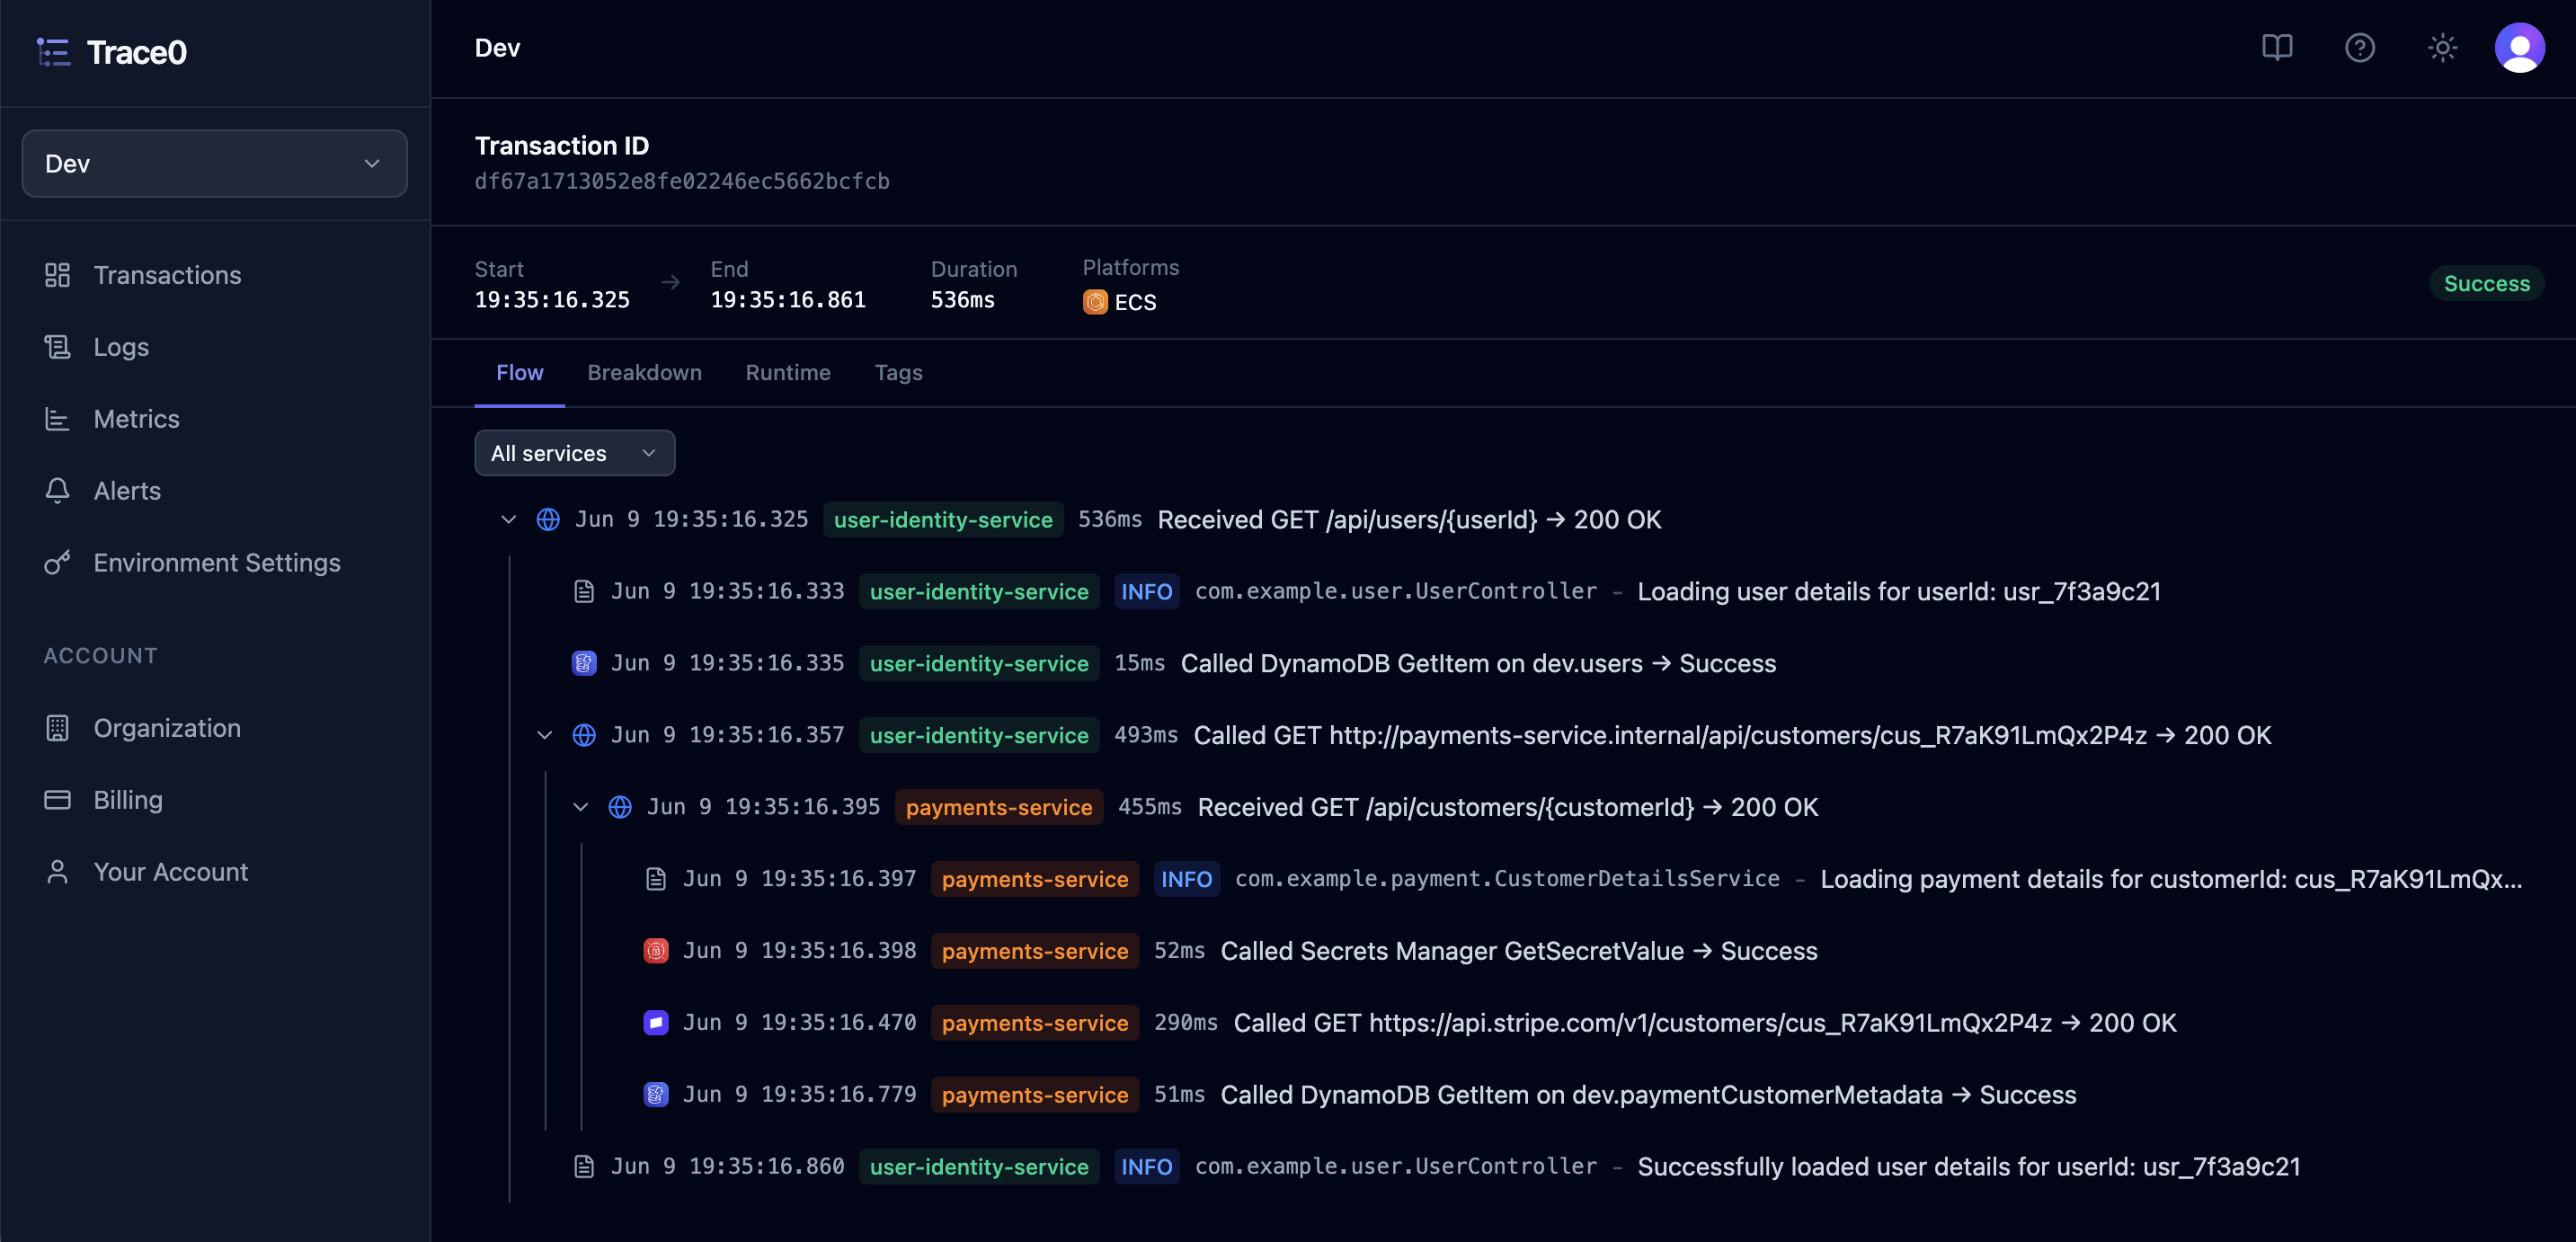Click DynamoDB icon on 19:35:16.779 row
This screenshot has width=2576, height=1242.
pos(656,1095)
